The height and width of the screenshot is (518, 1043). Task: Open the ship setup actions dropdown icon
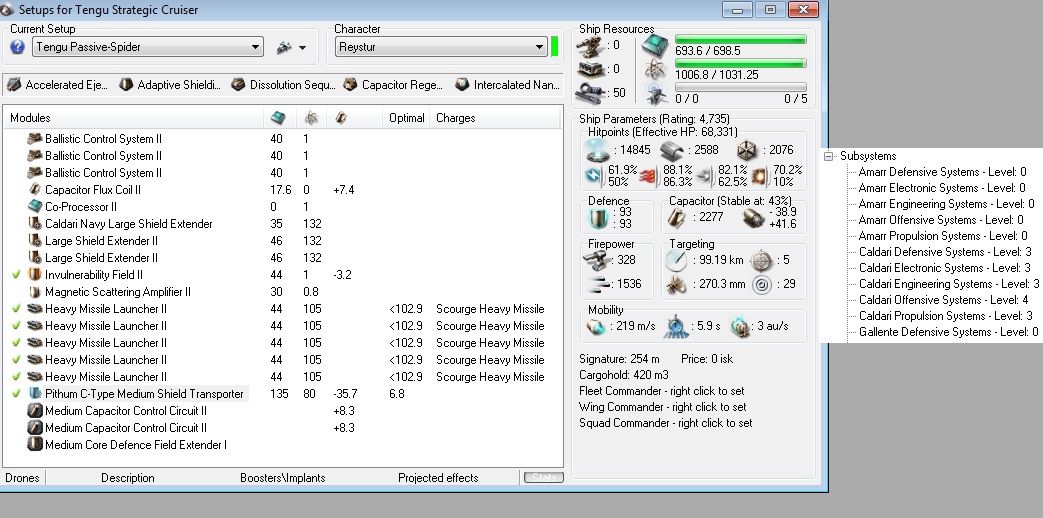(x=290, y=47)
